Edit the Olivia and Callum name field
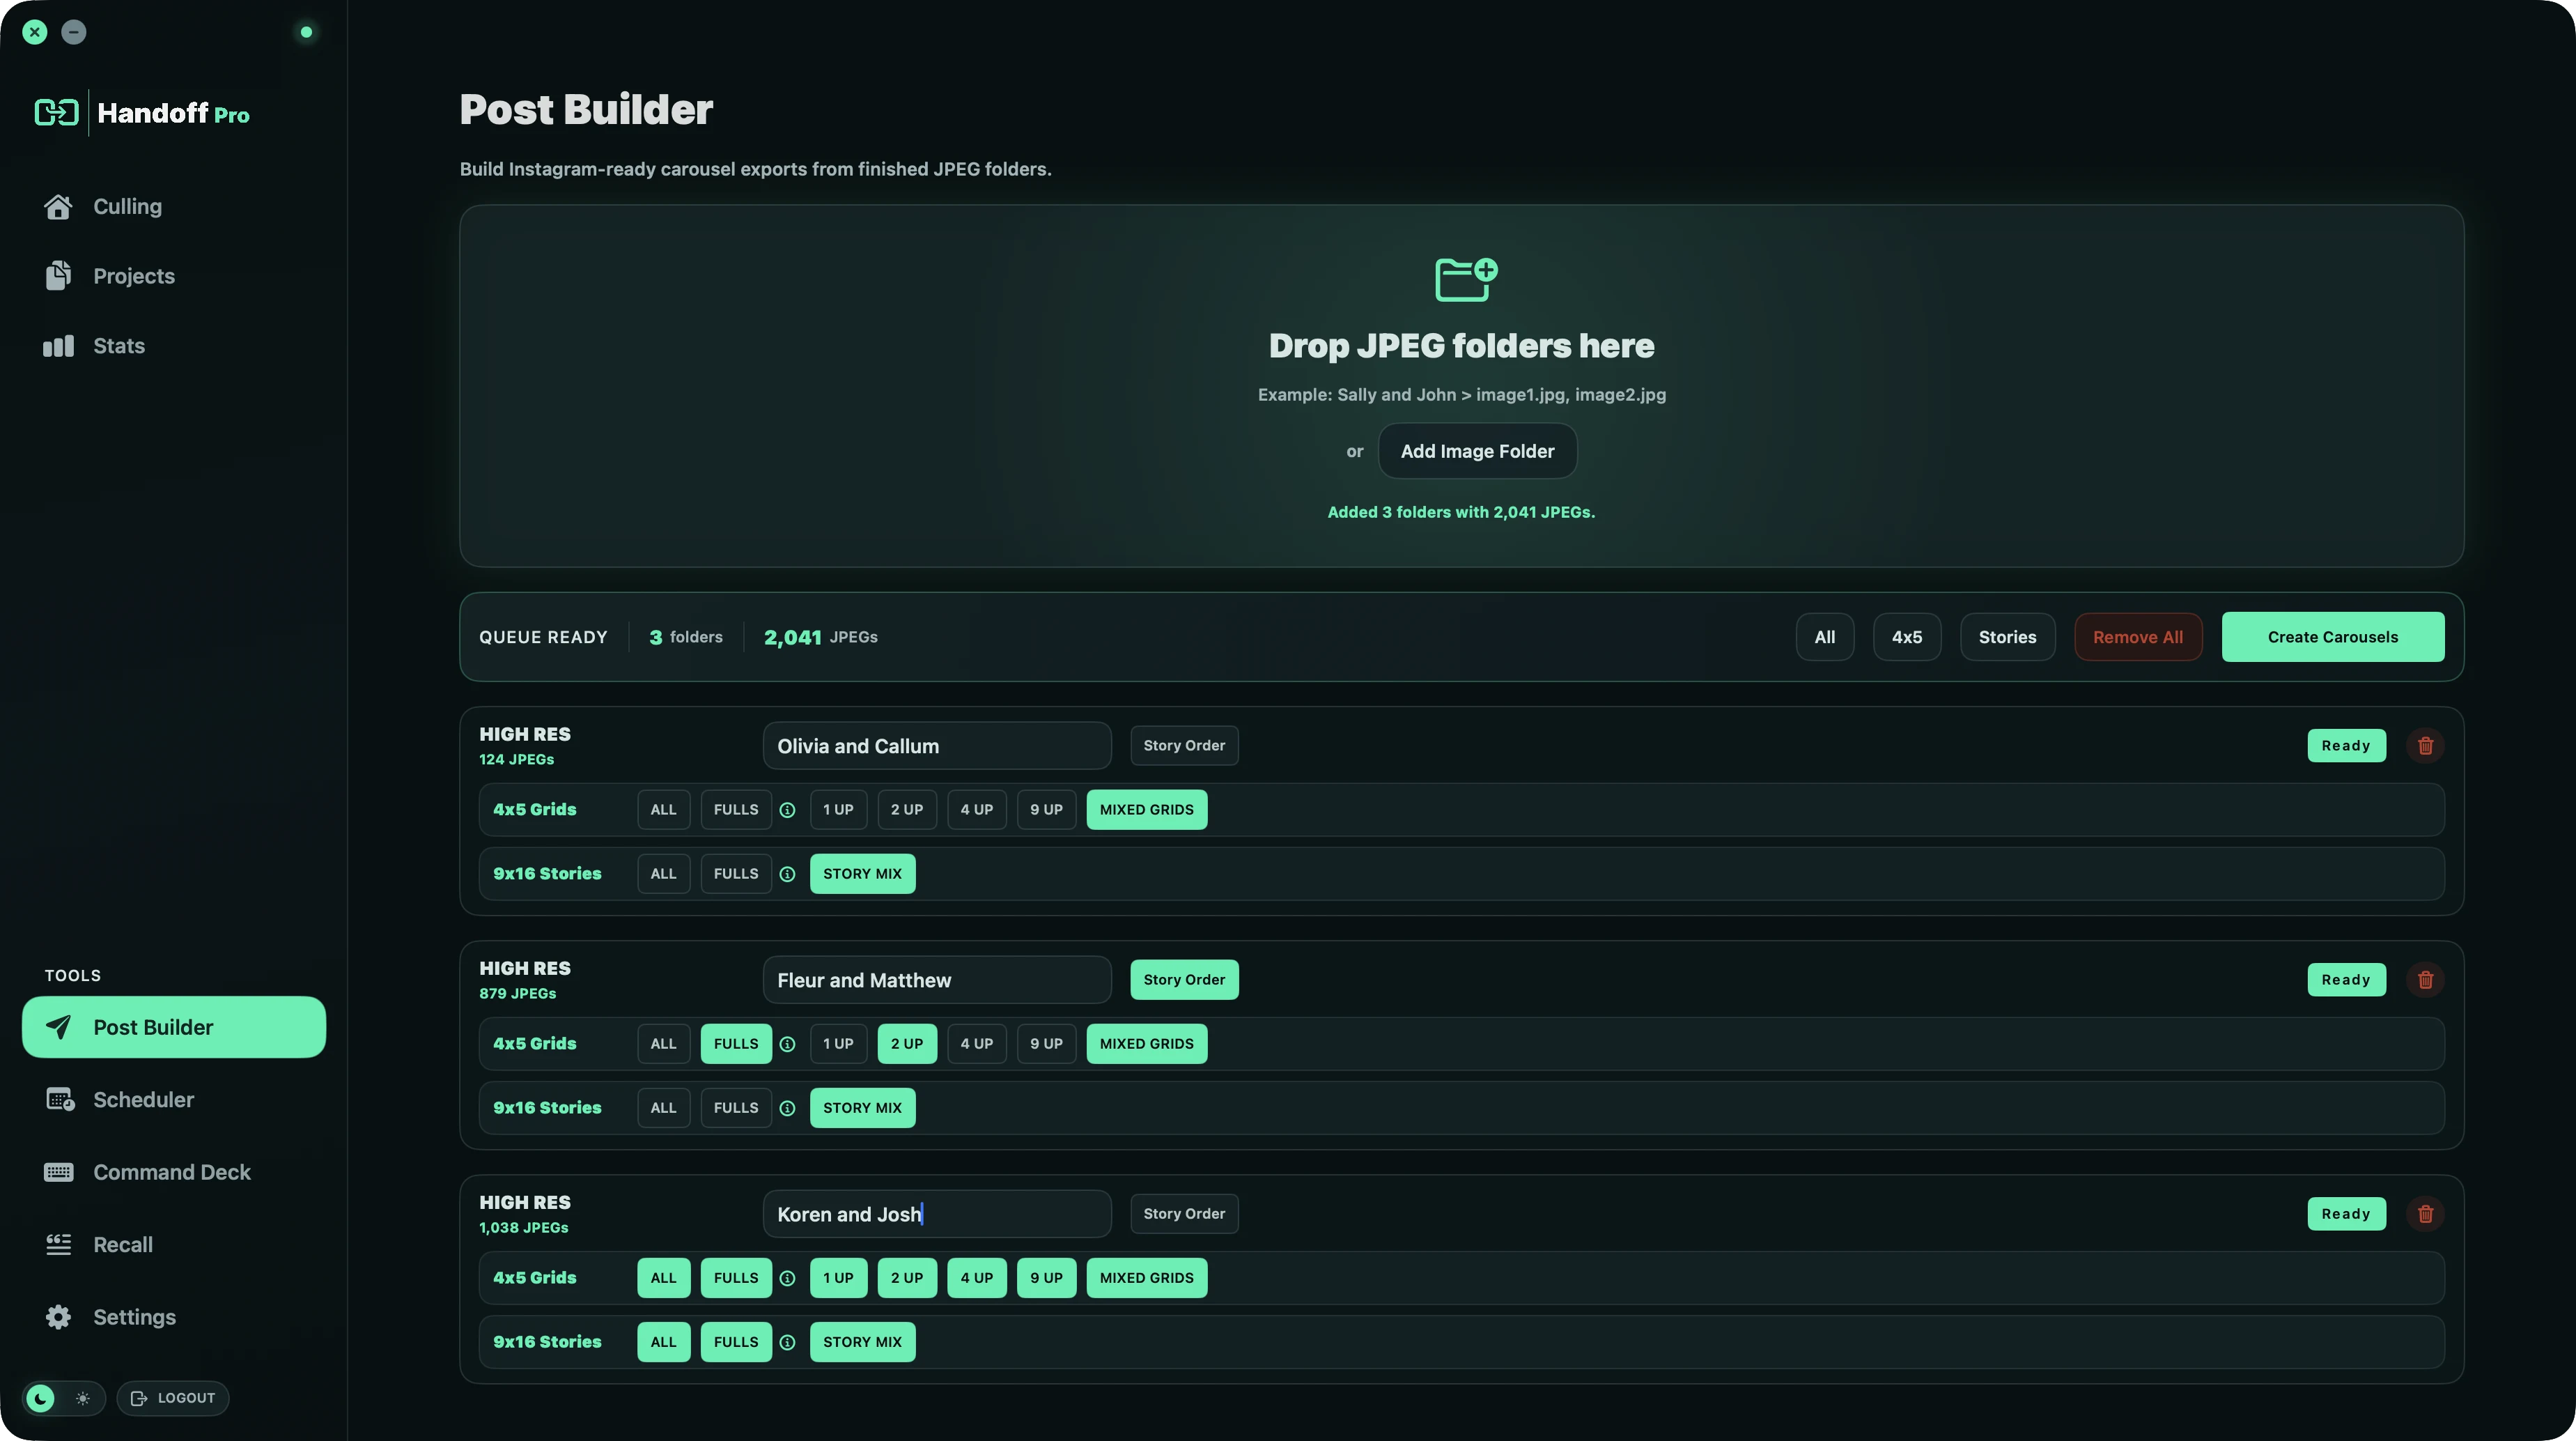This screenshot has height=1441, width=2576. coord(937,746)
